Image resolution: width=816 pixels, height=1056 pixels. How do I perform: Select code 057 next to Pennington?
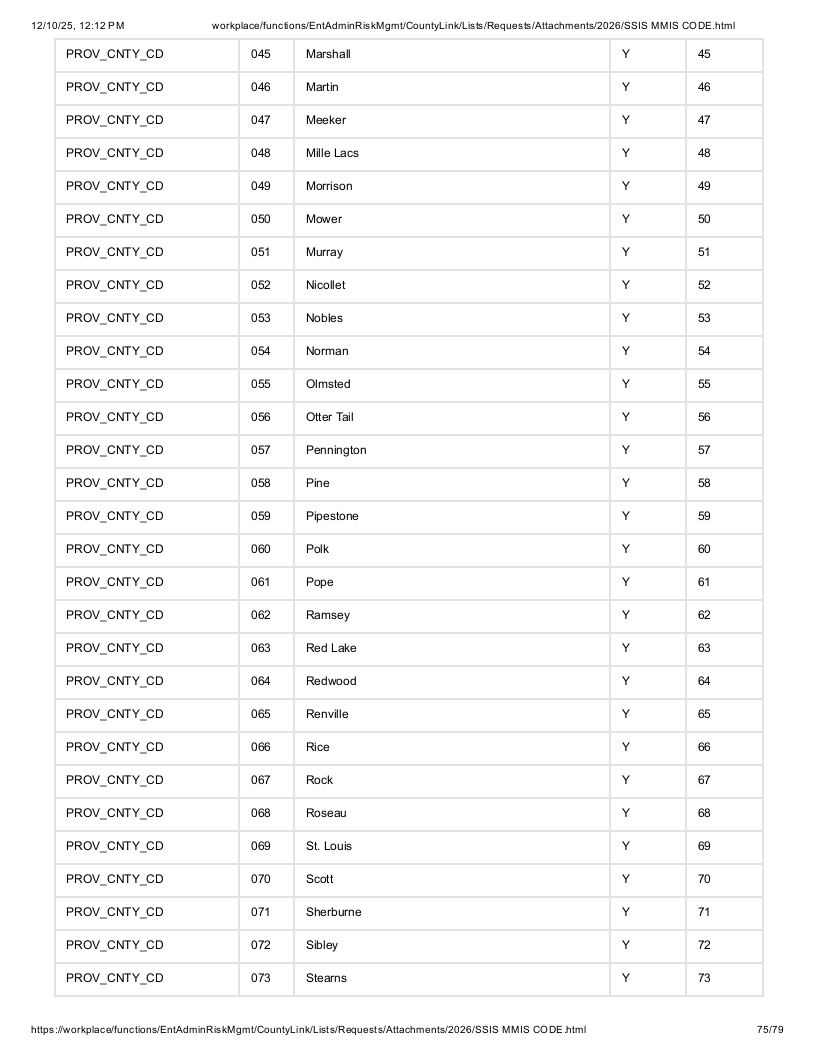[267, 451]
